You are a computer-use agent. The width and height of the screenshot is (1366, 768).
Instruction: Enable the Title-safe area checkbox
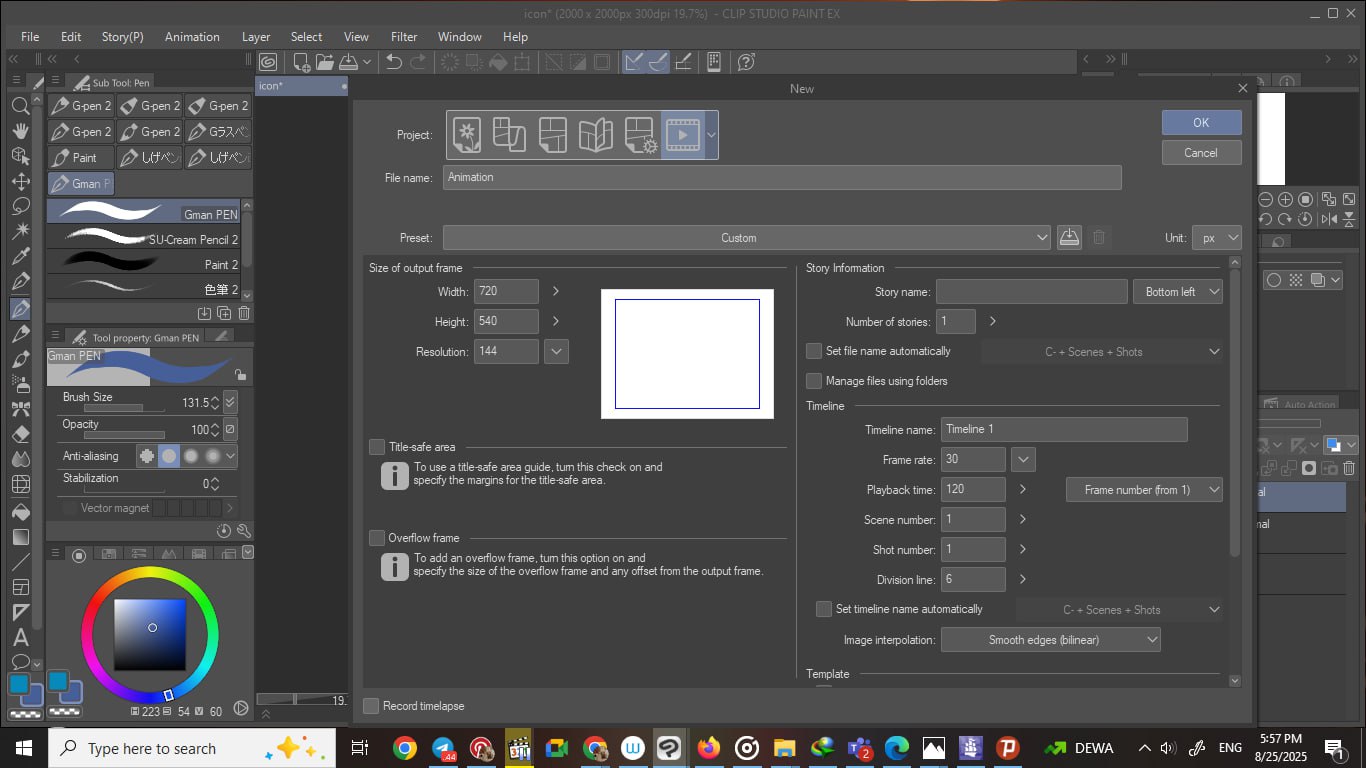pyautogui.click(x=377, y=447)
